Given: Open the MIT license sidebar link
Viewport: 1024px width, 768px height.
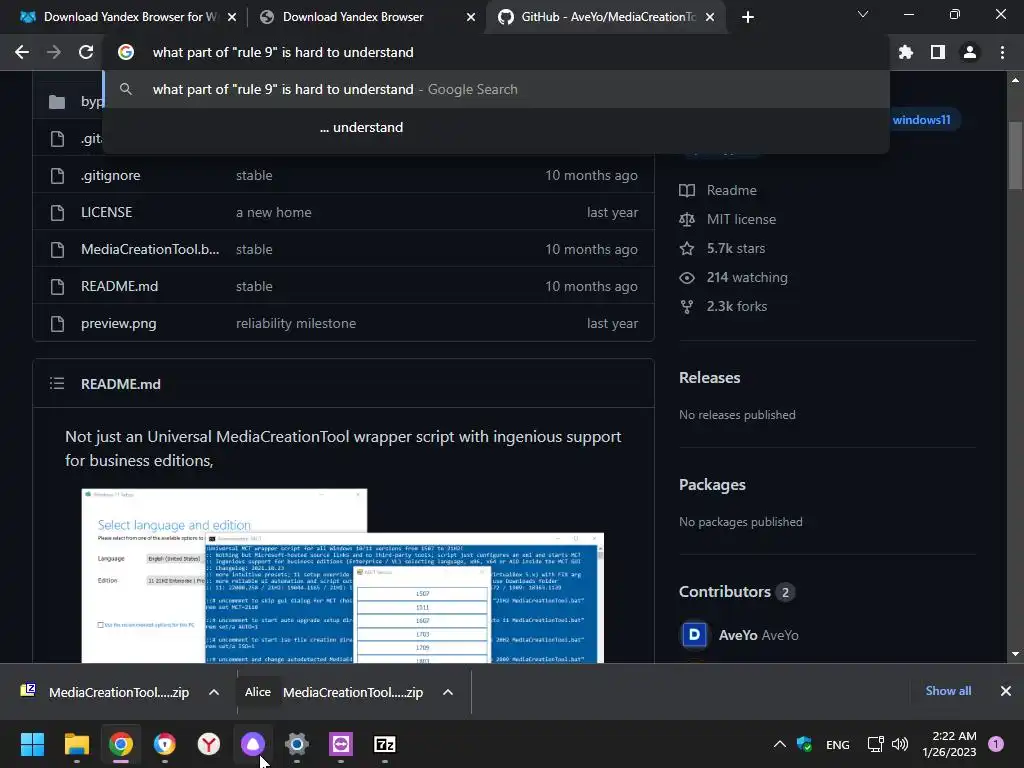Looking at the screenshot, I should (x=741, y=219).
